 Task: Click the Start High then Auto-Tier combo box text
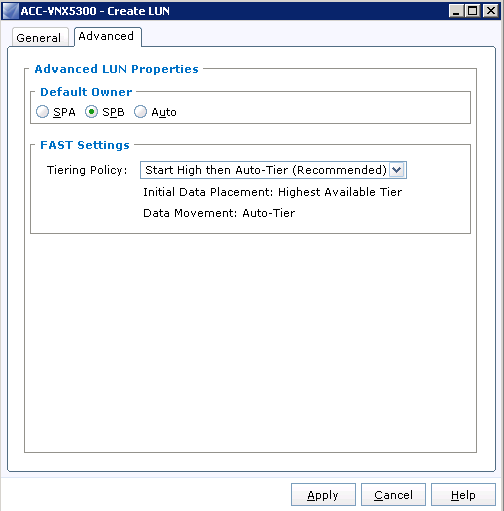266,170
